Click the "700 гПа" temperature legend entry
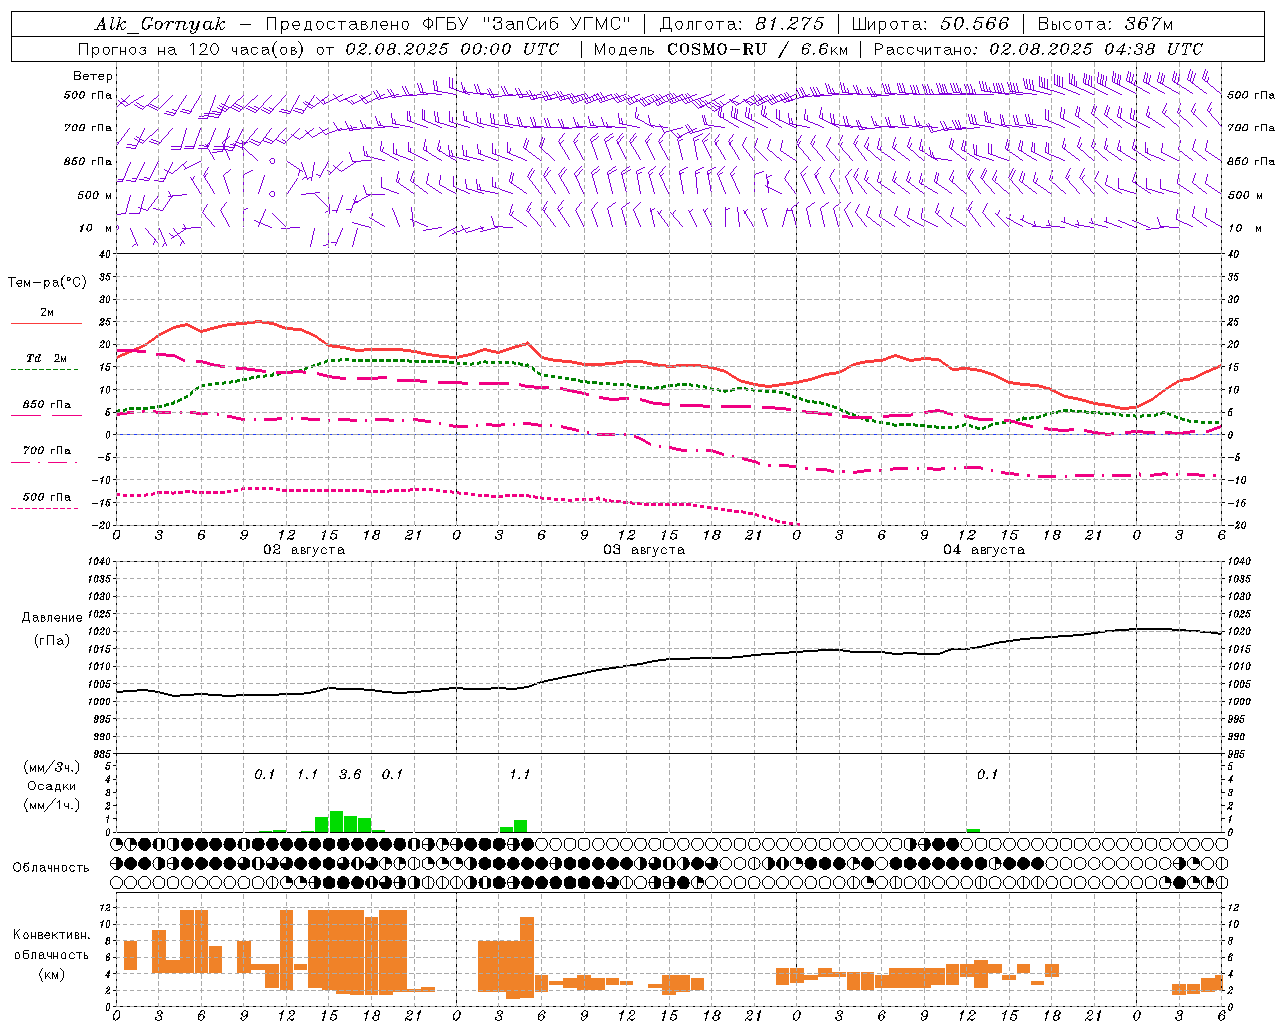The width and height of the screenshot is (1280, 1024). click(46, 450)
